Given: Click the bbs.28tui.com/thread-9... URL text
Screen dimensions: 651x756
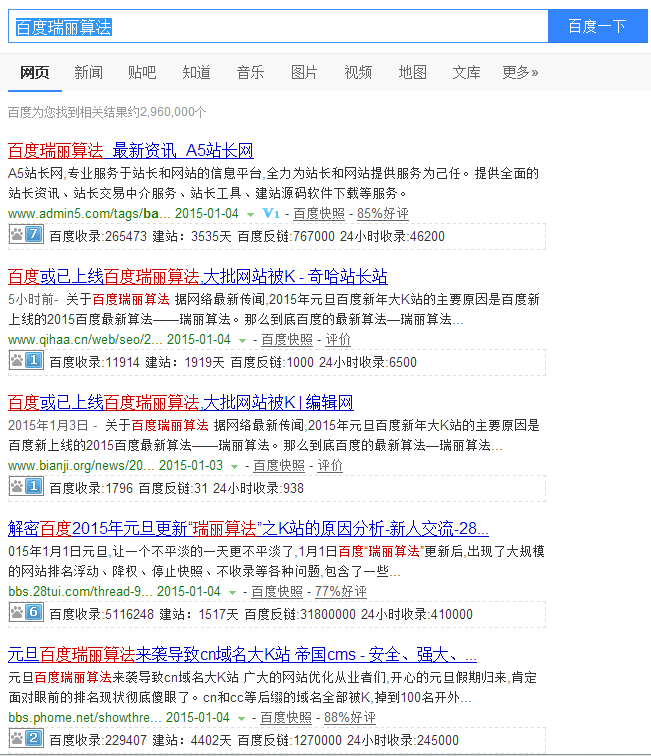Looking at the screenshot, I should click(x=81, y=591).
